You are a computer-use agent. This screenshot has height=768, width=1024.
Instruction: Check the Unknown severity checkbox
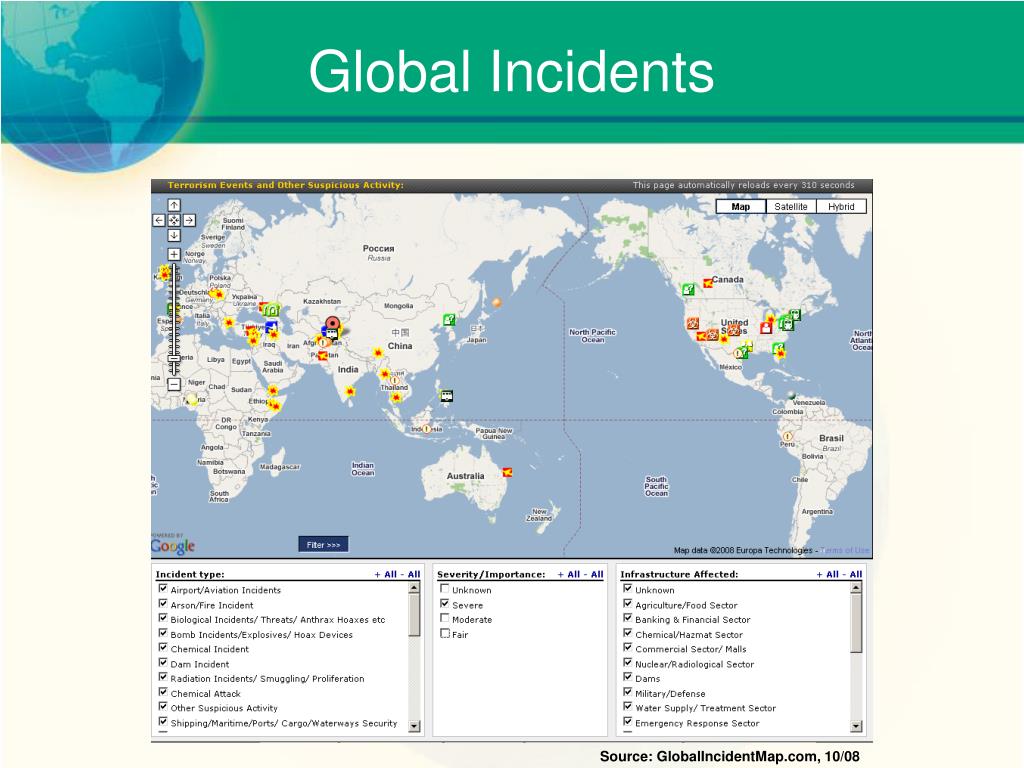445,588
